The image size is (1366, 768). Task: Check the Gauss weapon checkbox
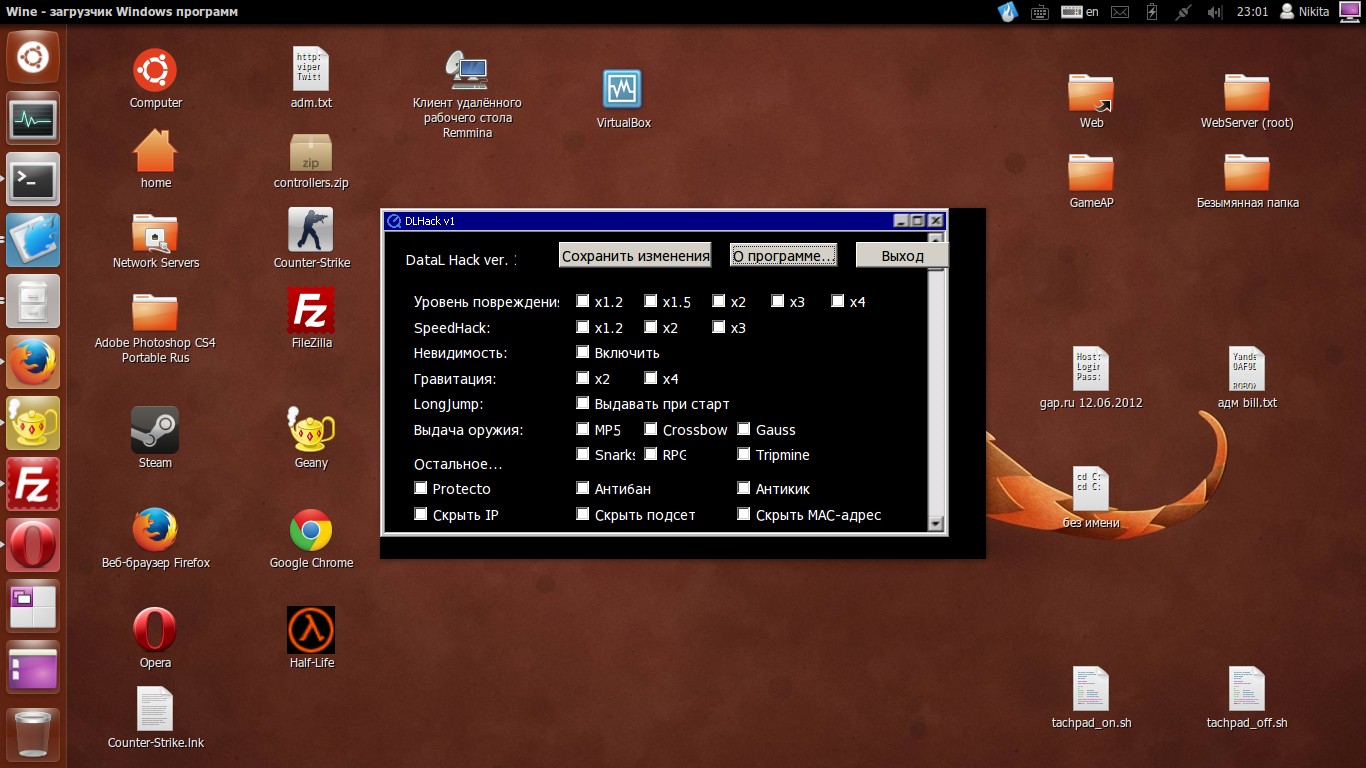tap(744, 429)
